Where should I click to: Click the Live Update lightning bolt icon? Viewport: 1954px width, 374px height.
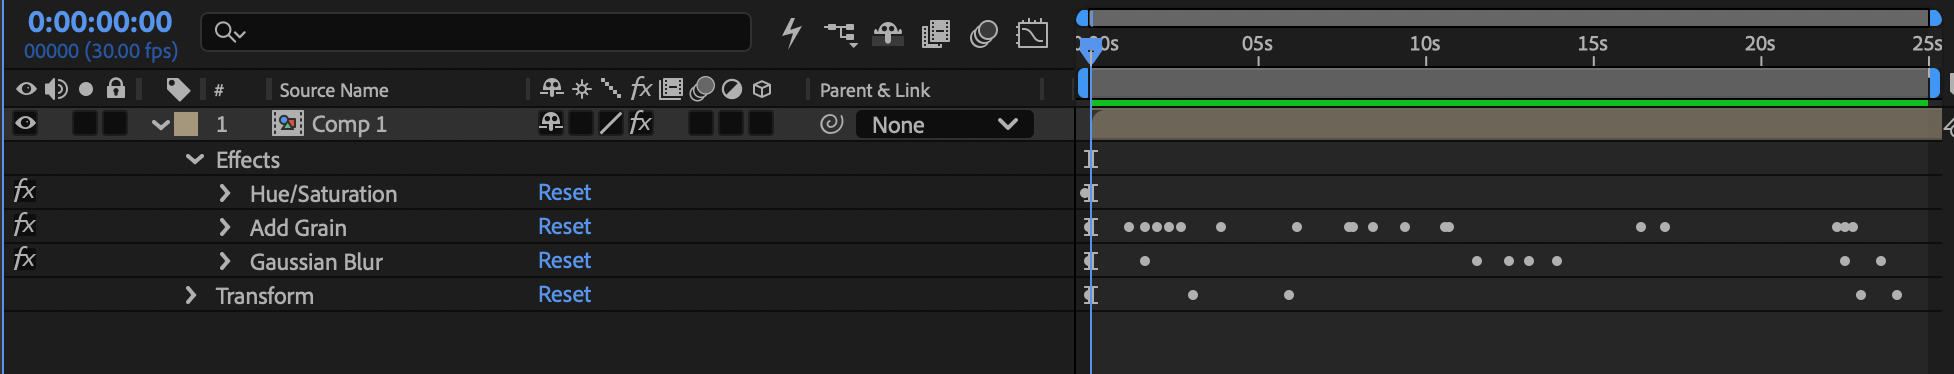click(791, 33)
